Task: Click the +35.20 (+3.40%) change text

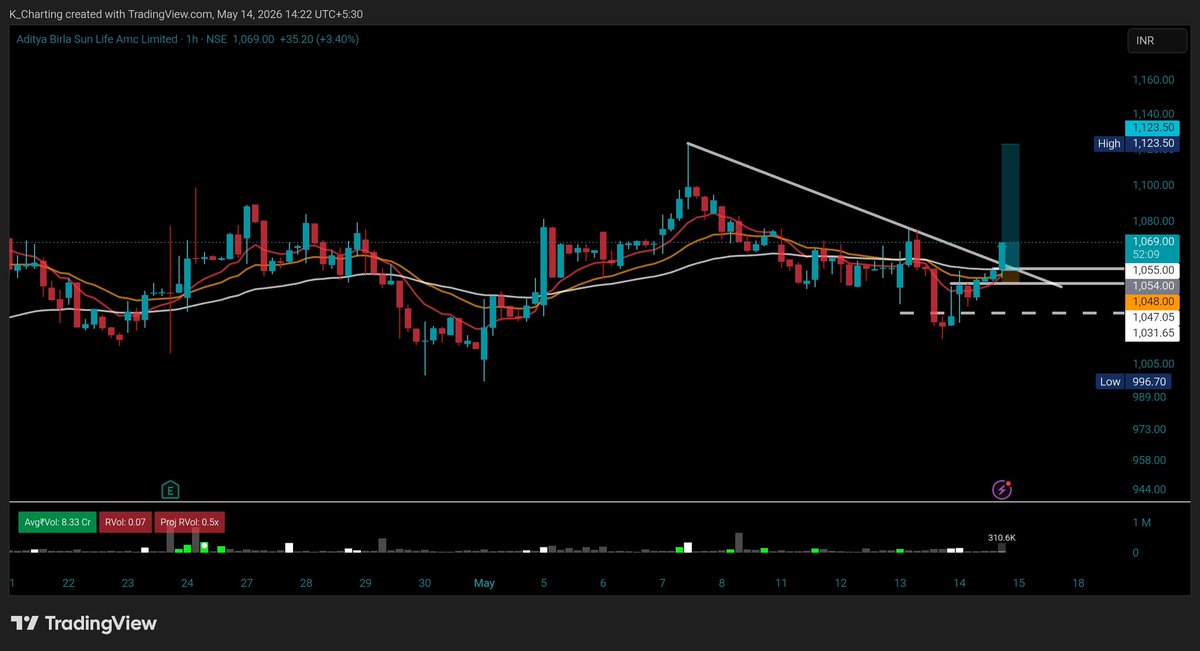Action: pyautogui.click(x=318, y=39)
